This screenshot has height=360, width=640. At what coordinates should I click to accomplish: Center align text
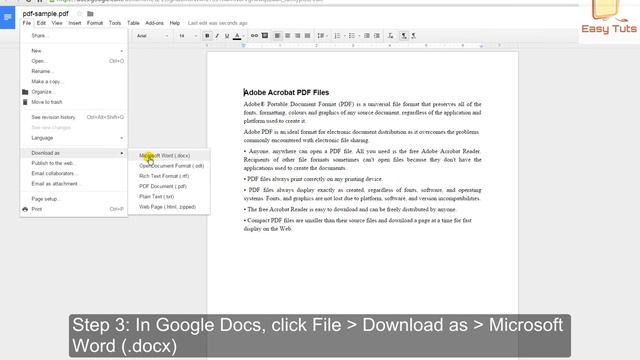(x=287, y=36)
